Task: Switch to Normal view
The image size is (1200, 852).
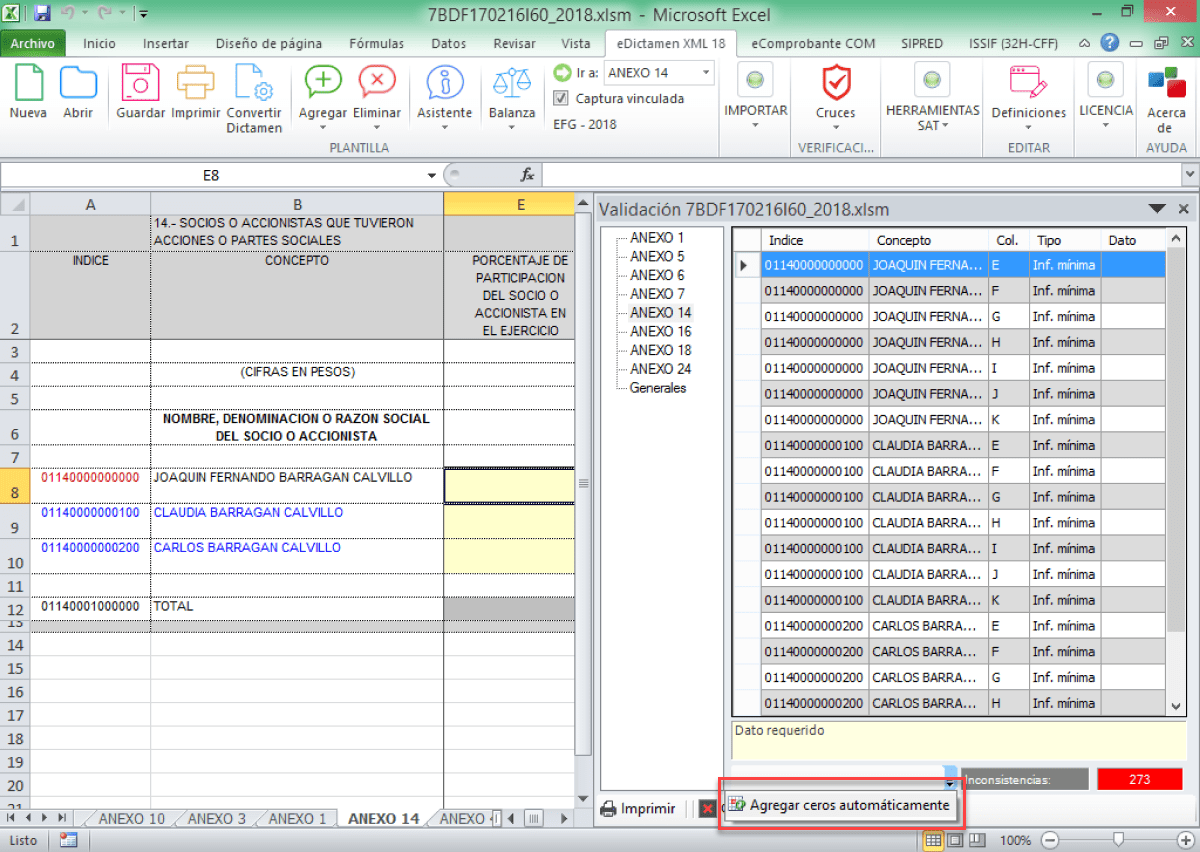Action: pyautogui.click(x=933, y=840)
